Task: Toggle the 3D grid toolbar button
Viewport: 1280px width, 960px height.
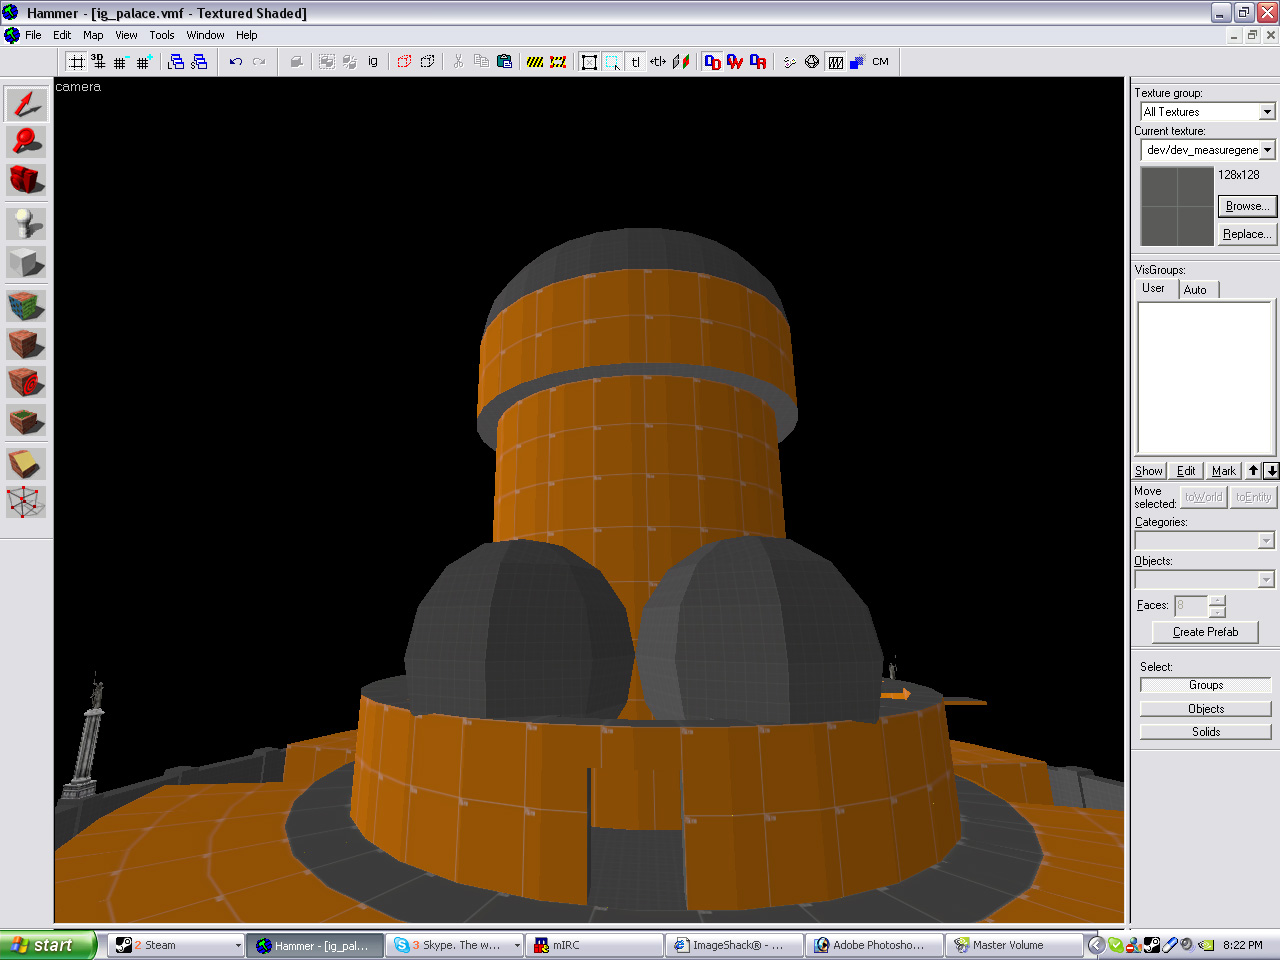Action: (98, 62)
